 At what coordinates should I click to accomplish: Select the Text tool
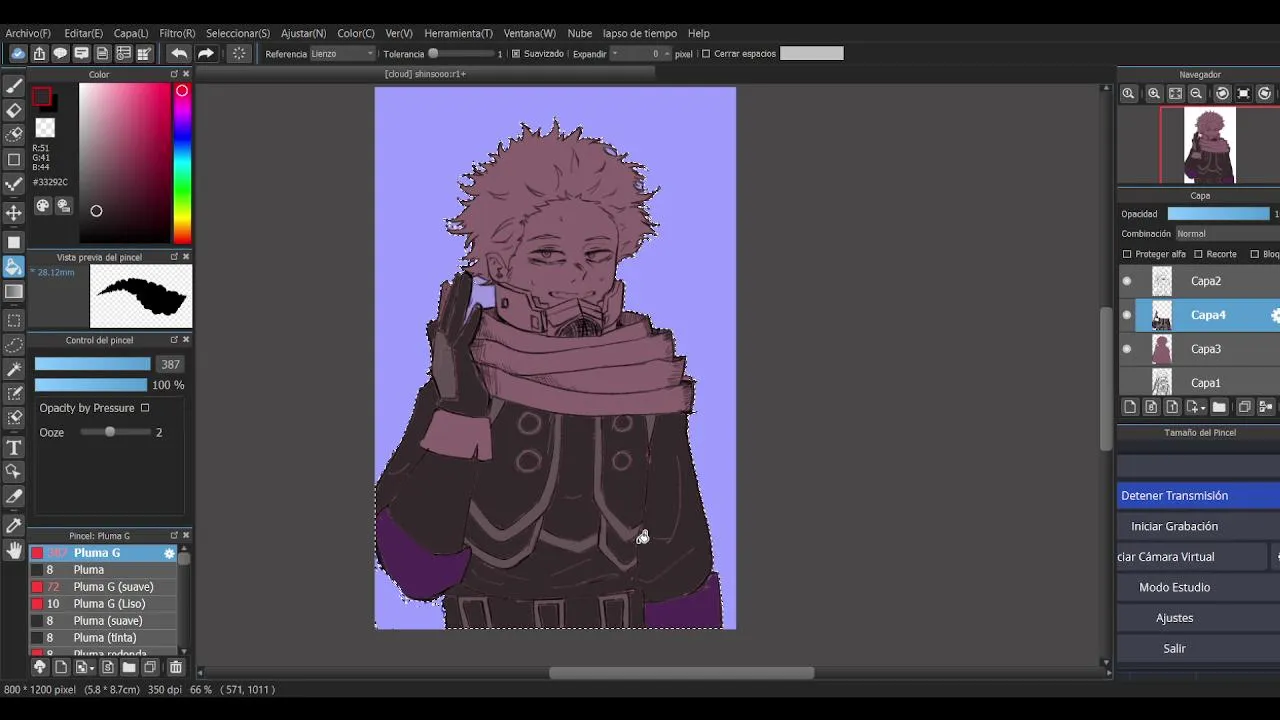click(14, 448)
